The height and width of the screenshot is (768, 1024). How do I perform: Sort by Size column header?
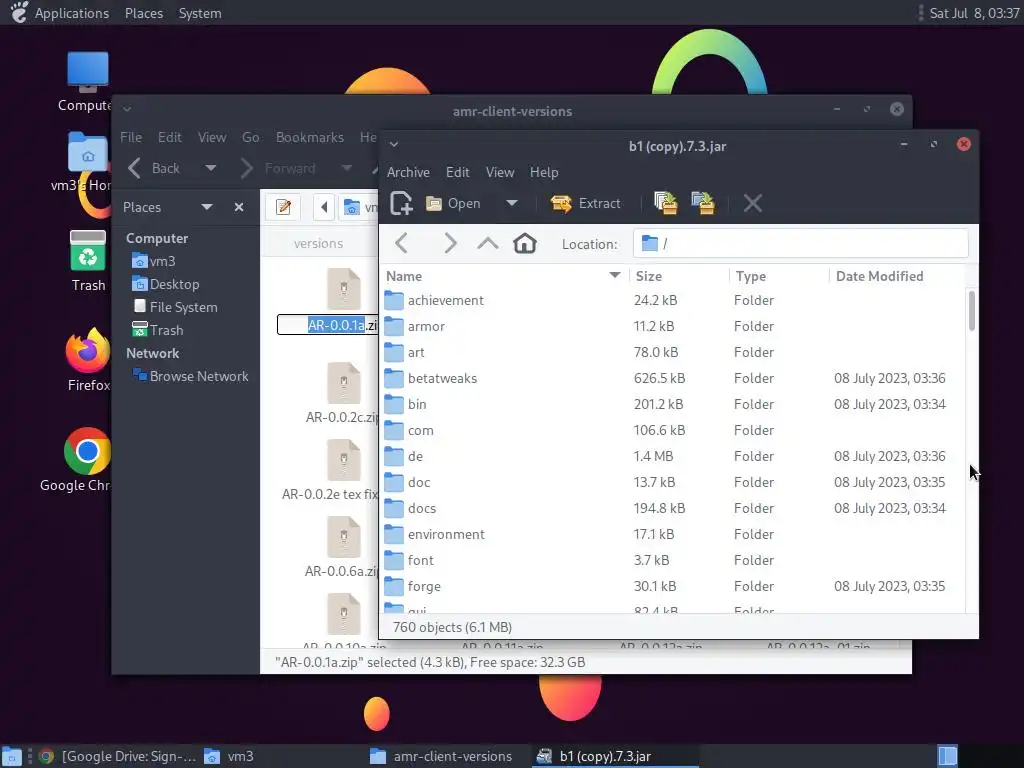(679, 276)
